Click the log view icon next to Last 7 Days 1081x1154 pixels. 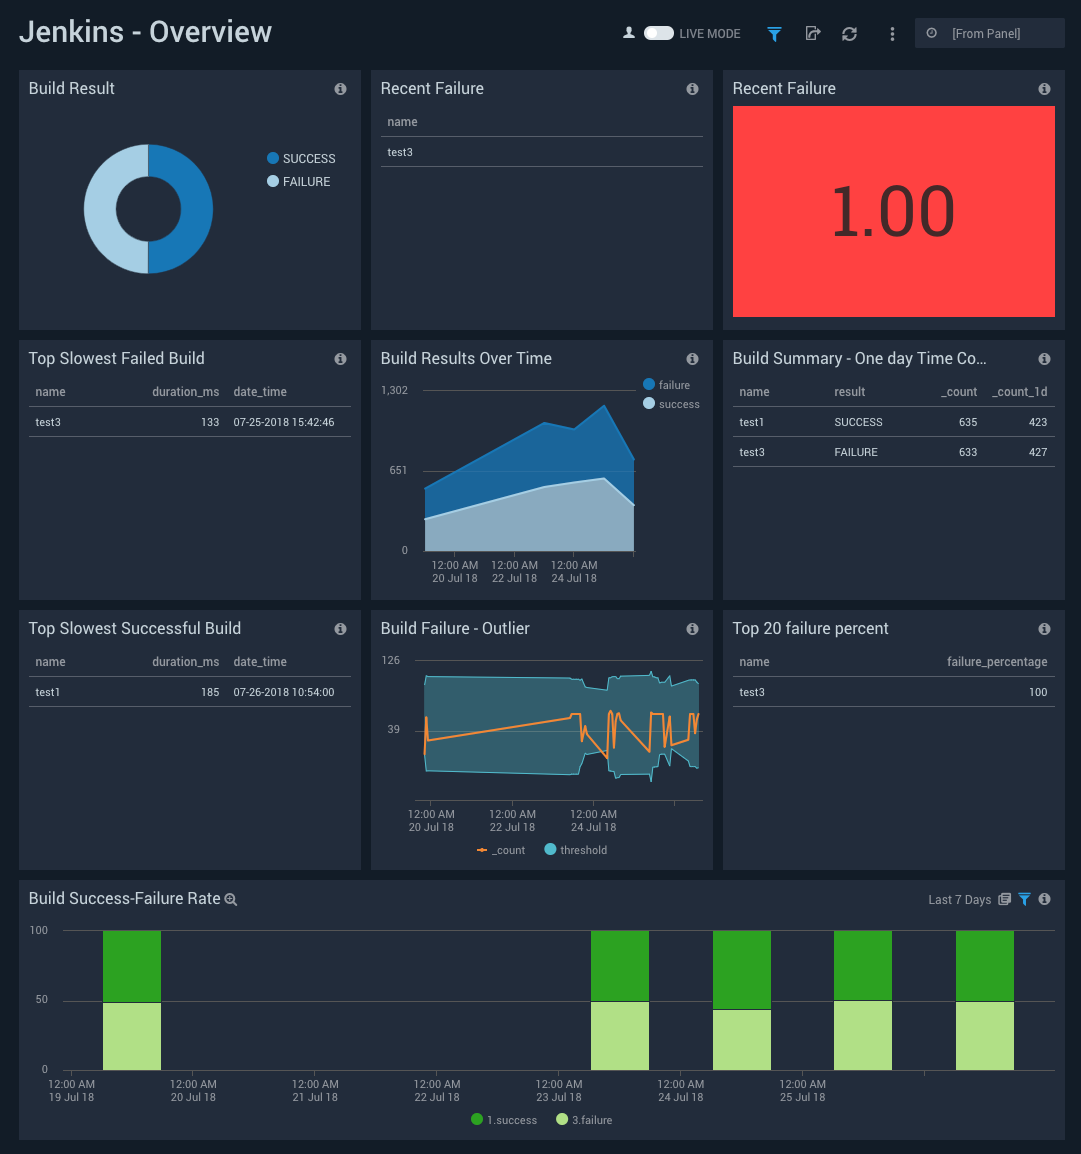(x=1005, y=899)
